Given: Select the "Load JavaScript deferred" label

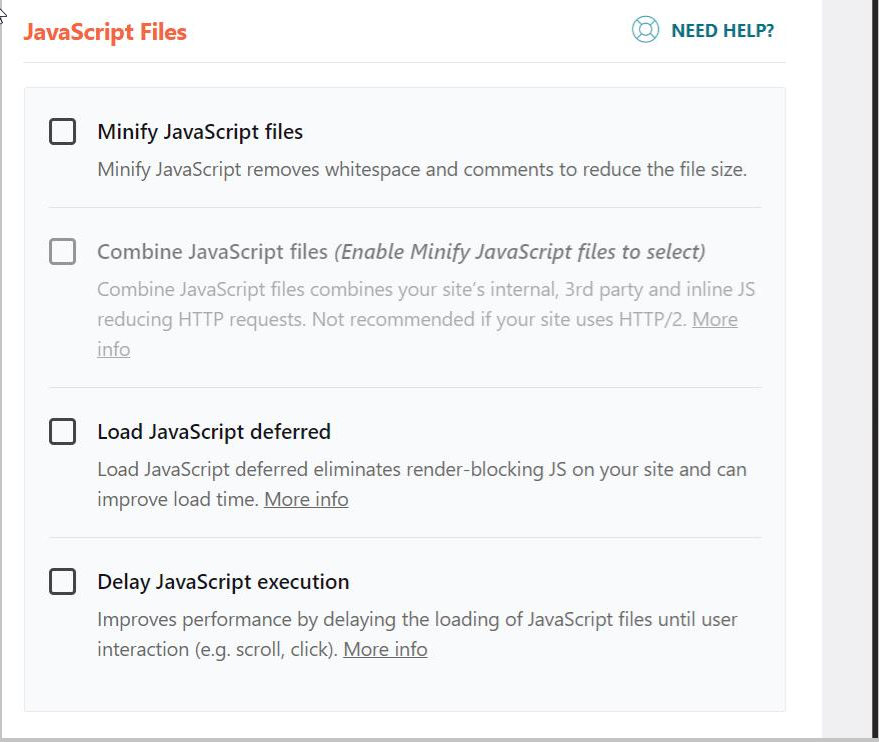Looking at the screenshot, I should pos(214,432).
